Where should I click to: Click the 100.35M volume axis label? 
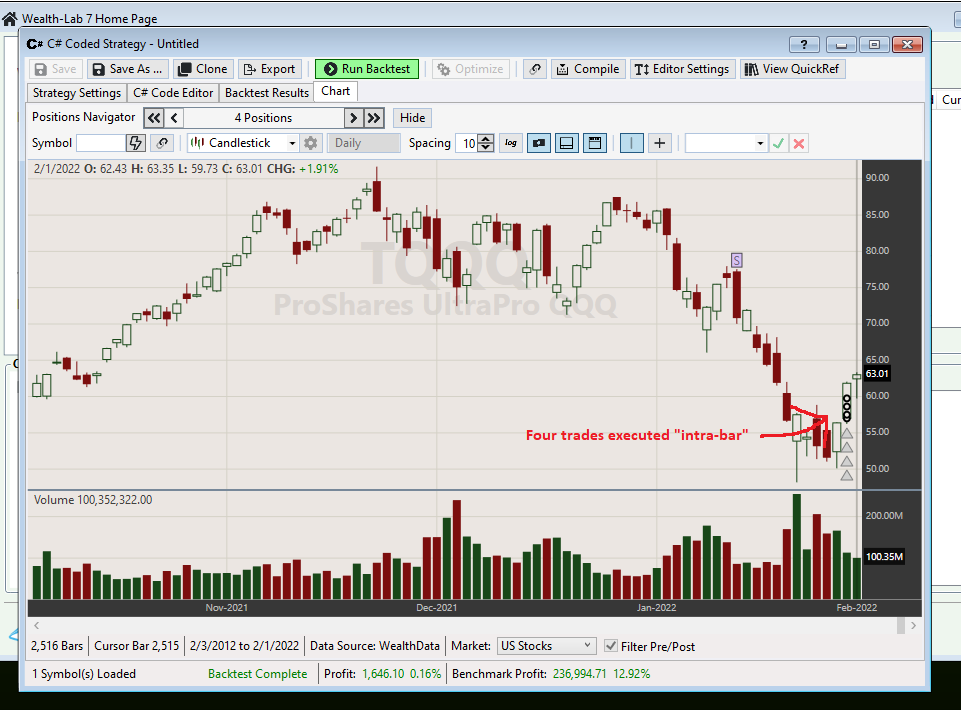click(x=884, y=557)
